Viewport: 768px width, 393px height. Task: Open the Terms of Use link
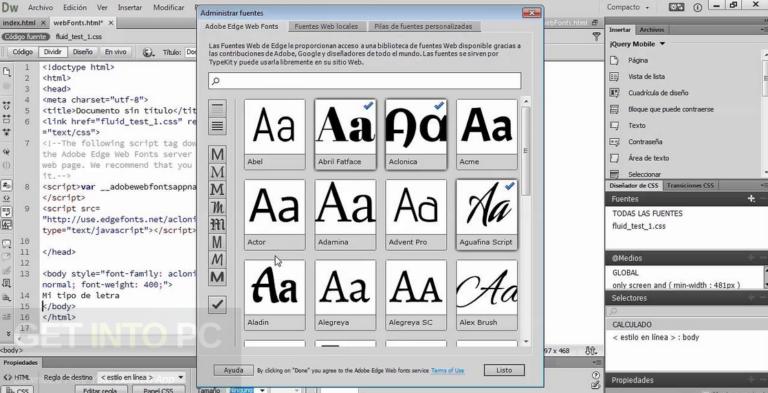448,371
